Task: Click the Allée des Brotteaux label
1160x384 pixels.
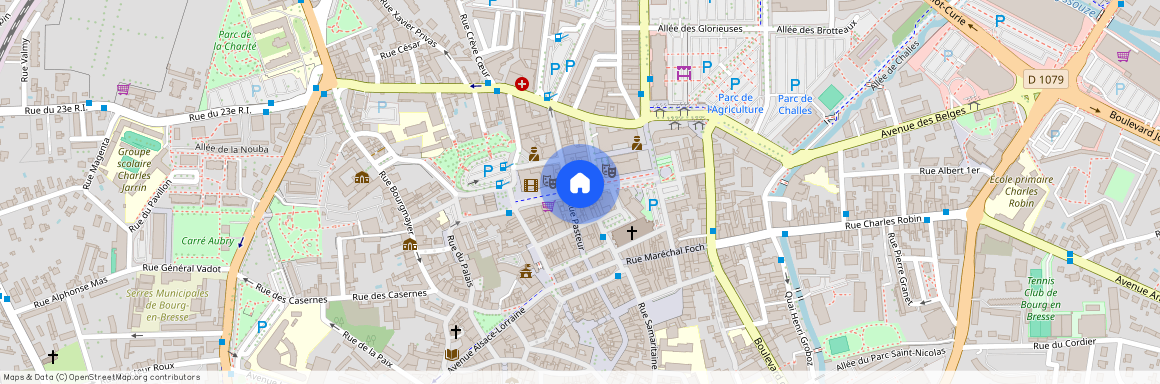Action: [817, 30]
